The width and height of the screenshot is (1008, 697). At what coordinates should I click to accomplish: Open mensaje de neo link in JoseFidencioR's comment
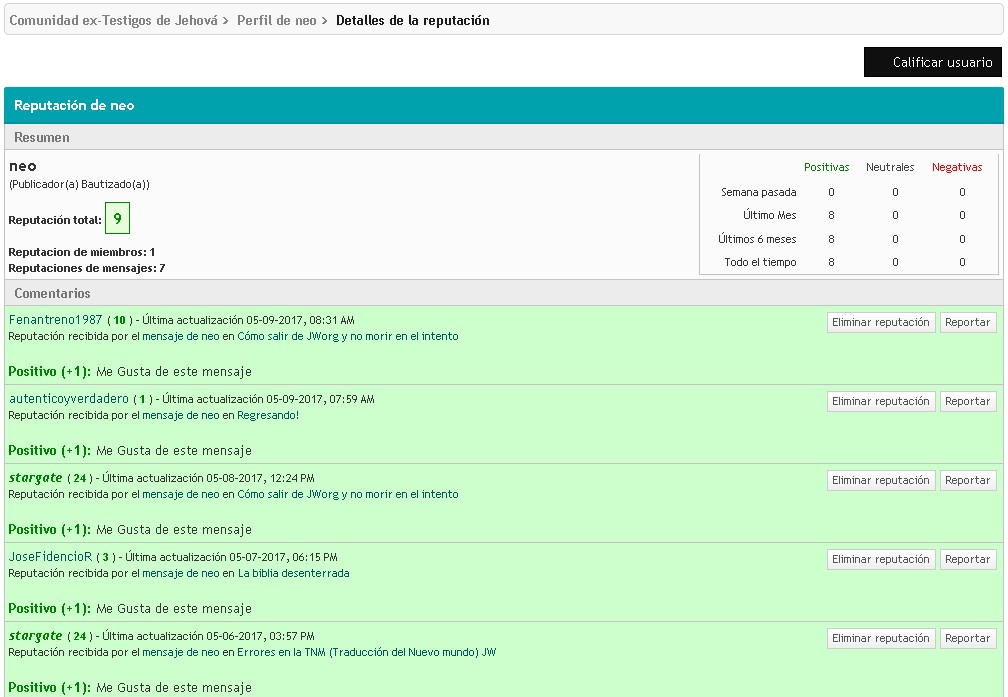point(180,574)
